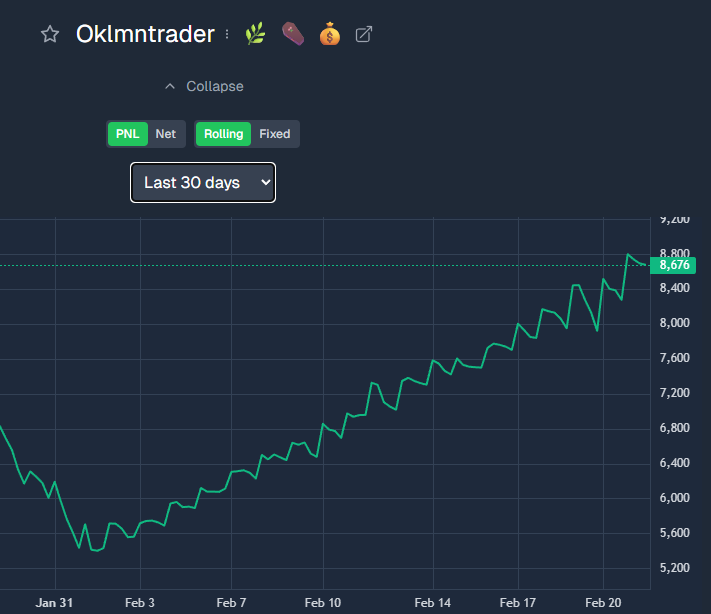711x614 pixels.
Task: Select the PNL toggle option
Action: pyautogui.click(x=127, y=134)
